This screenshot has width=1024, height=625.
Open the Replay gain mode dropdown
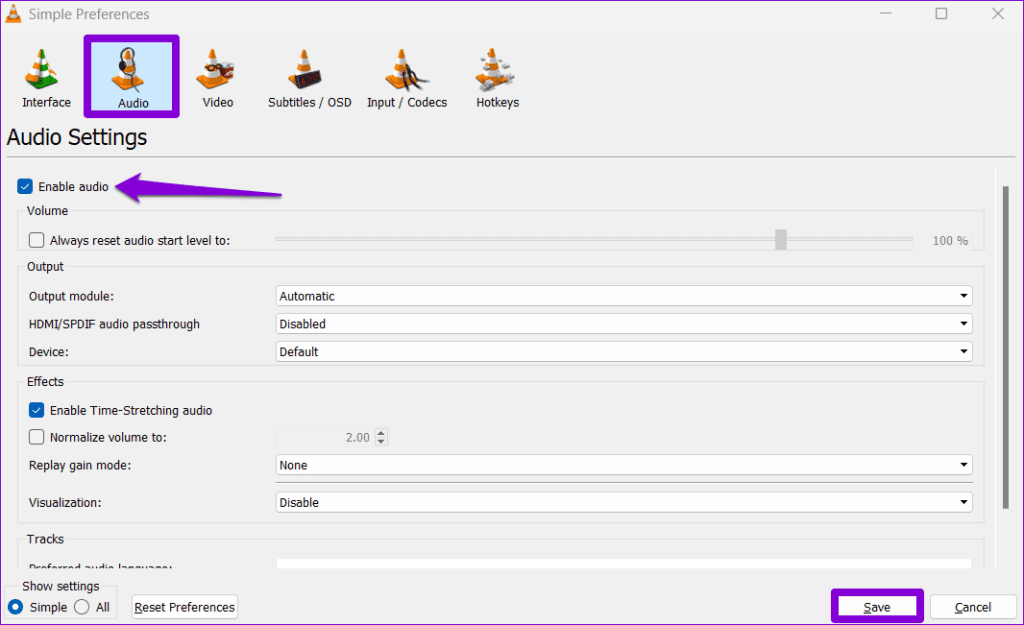click(x=962, y=465)
